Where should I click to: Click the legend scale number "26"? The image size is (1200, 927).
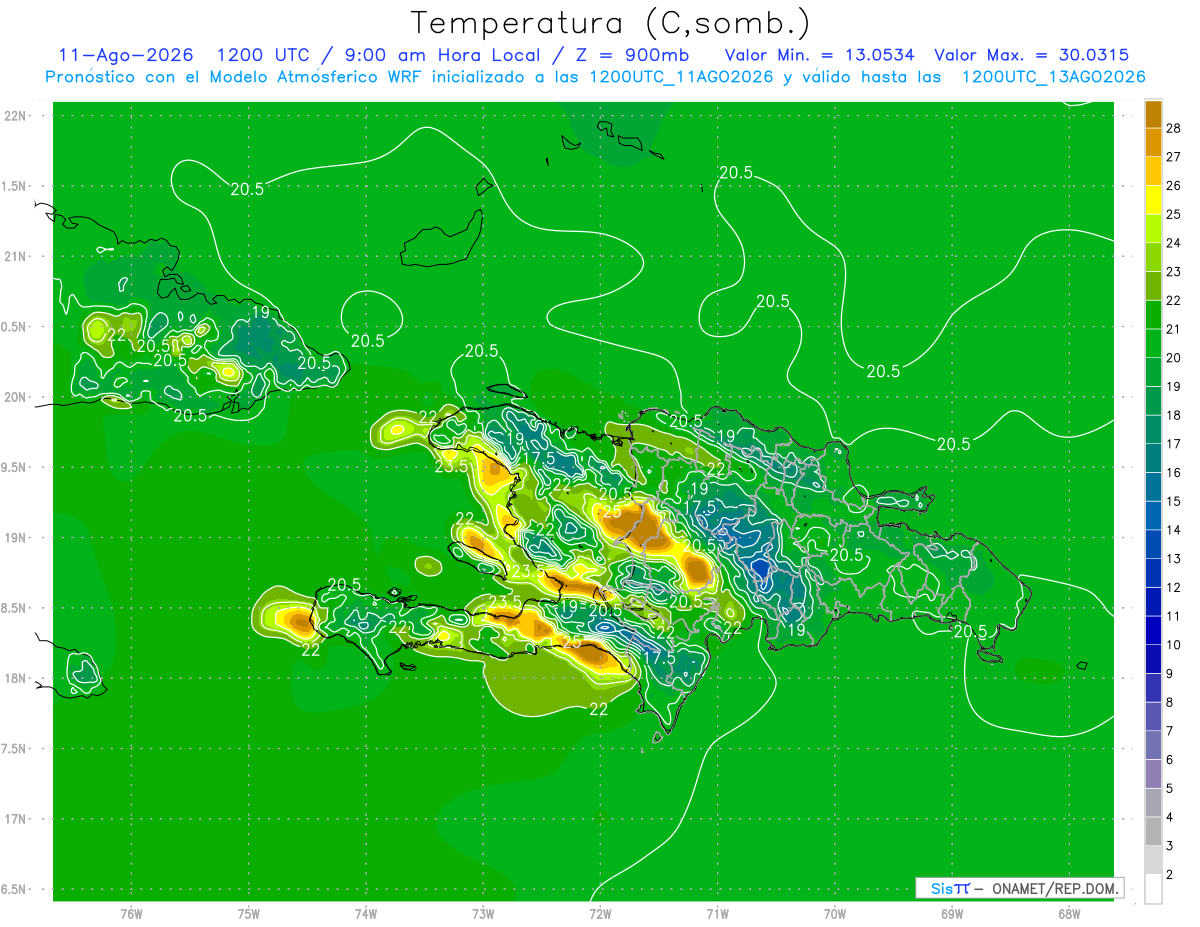point(1174,186)
